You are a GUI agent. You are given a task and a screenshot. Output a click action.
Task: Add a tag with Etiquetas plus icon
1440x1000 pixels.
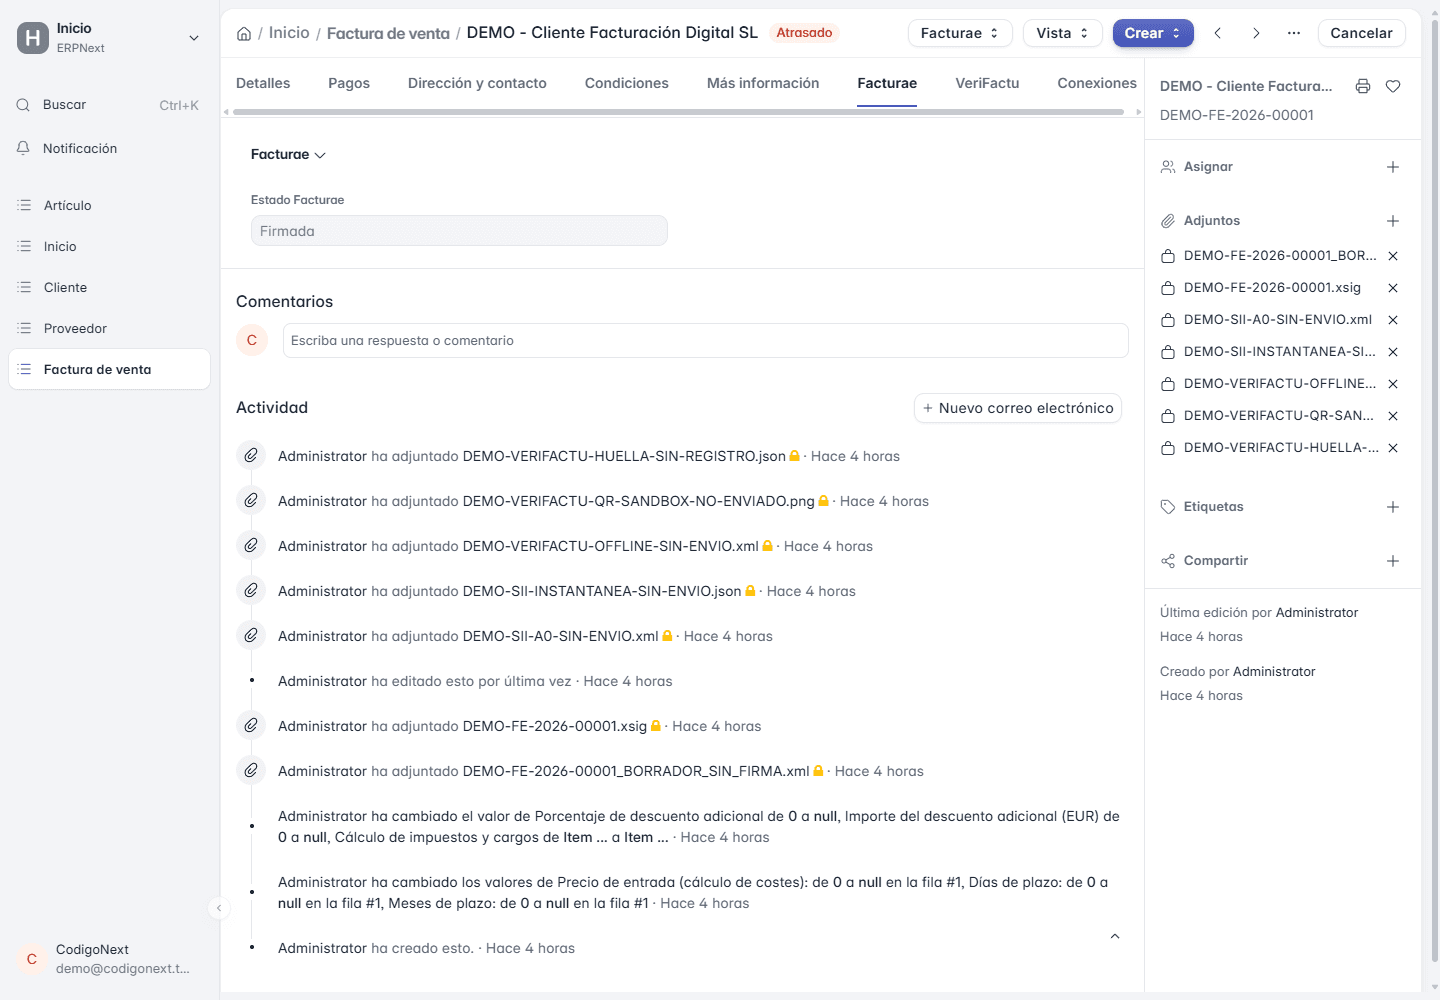(1393, 507)
